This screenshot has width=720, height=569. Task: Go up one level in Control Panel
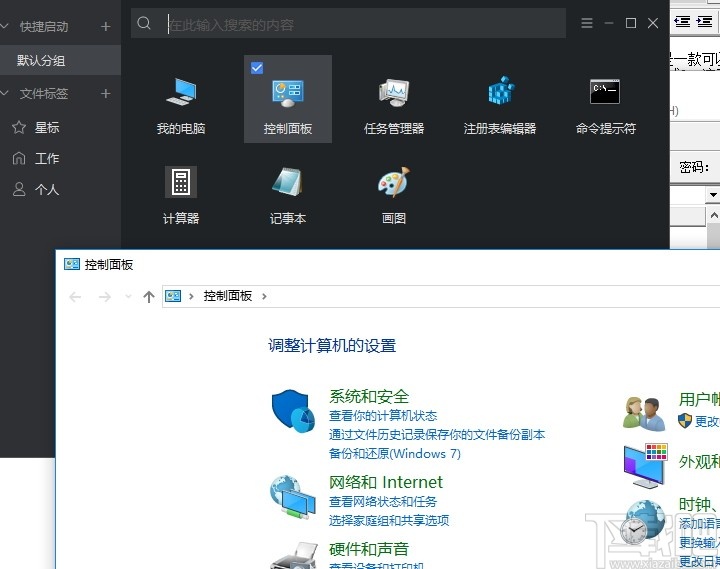tap(148, 297)
